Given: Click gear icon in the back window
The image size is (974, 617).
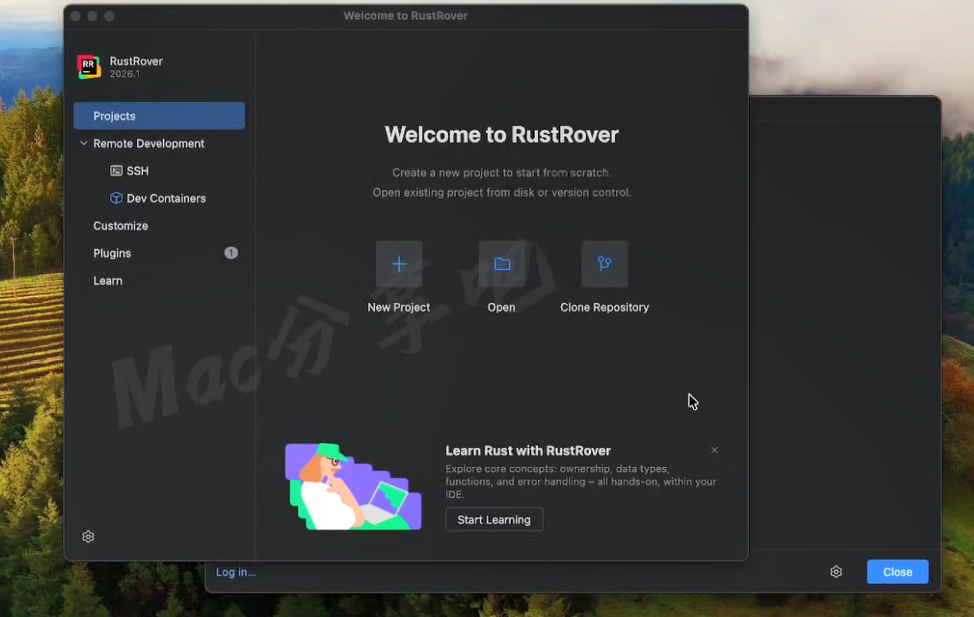Looking at the screenshot, I should (x=836, y=572).
